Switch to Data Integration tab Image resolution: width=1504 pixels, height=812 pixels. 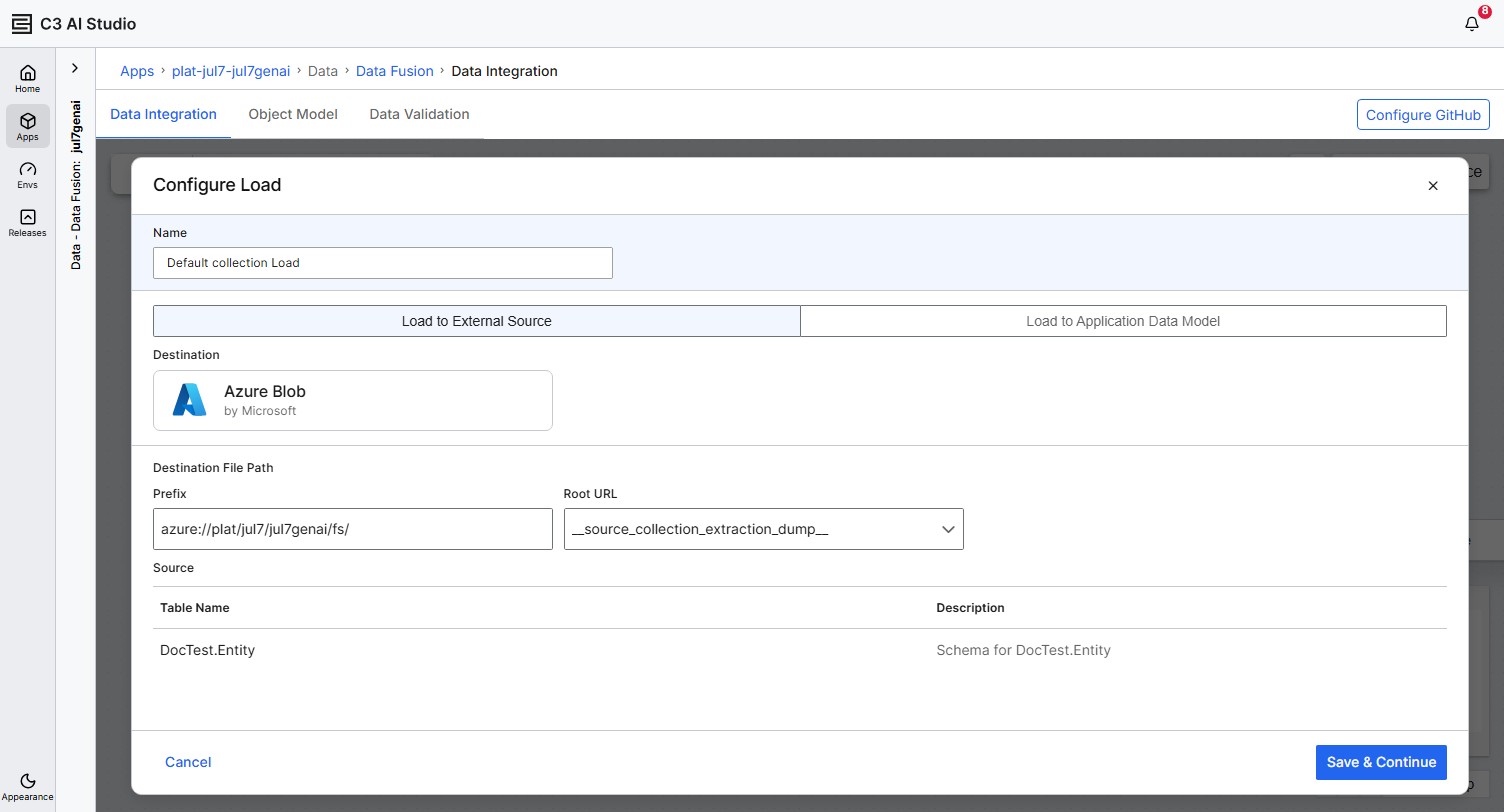click(163, 114)
